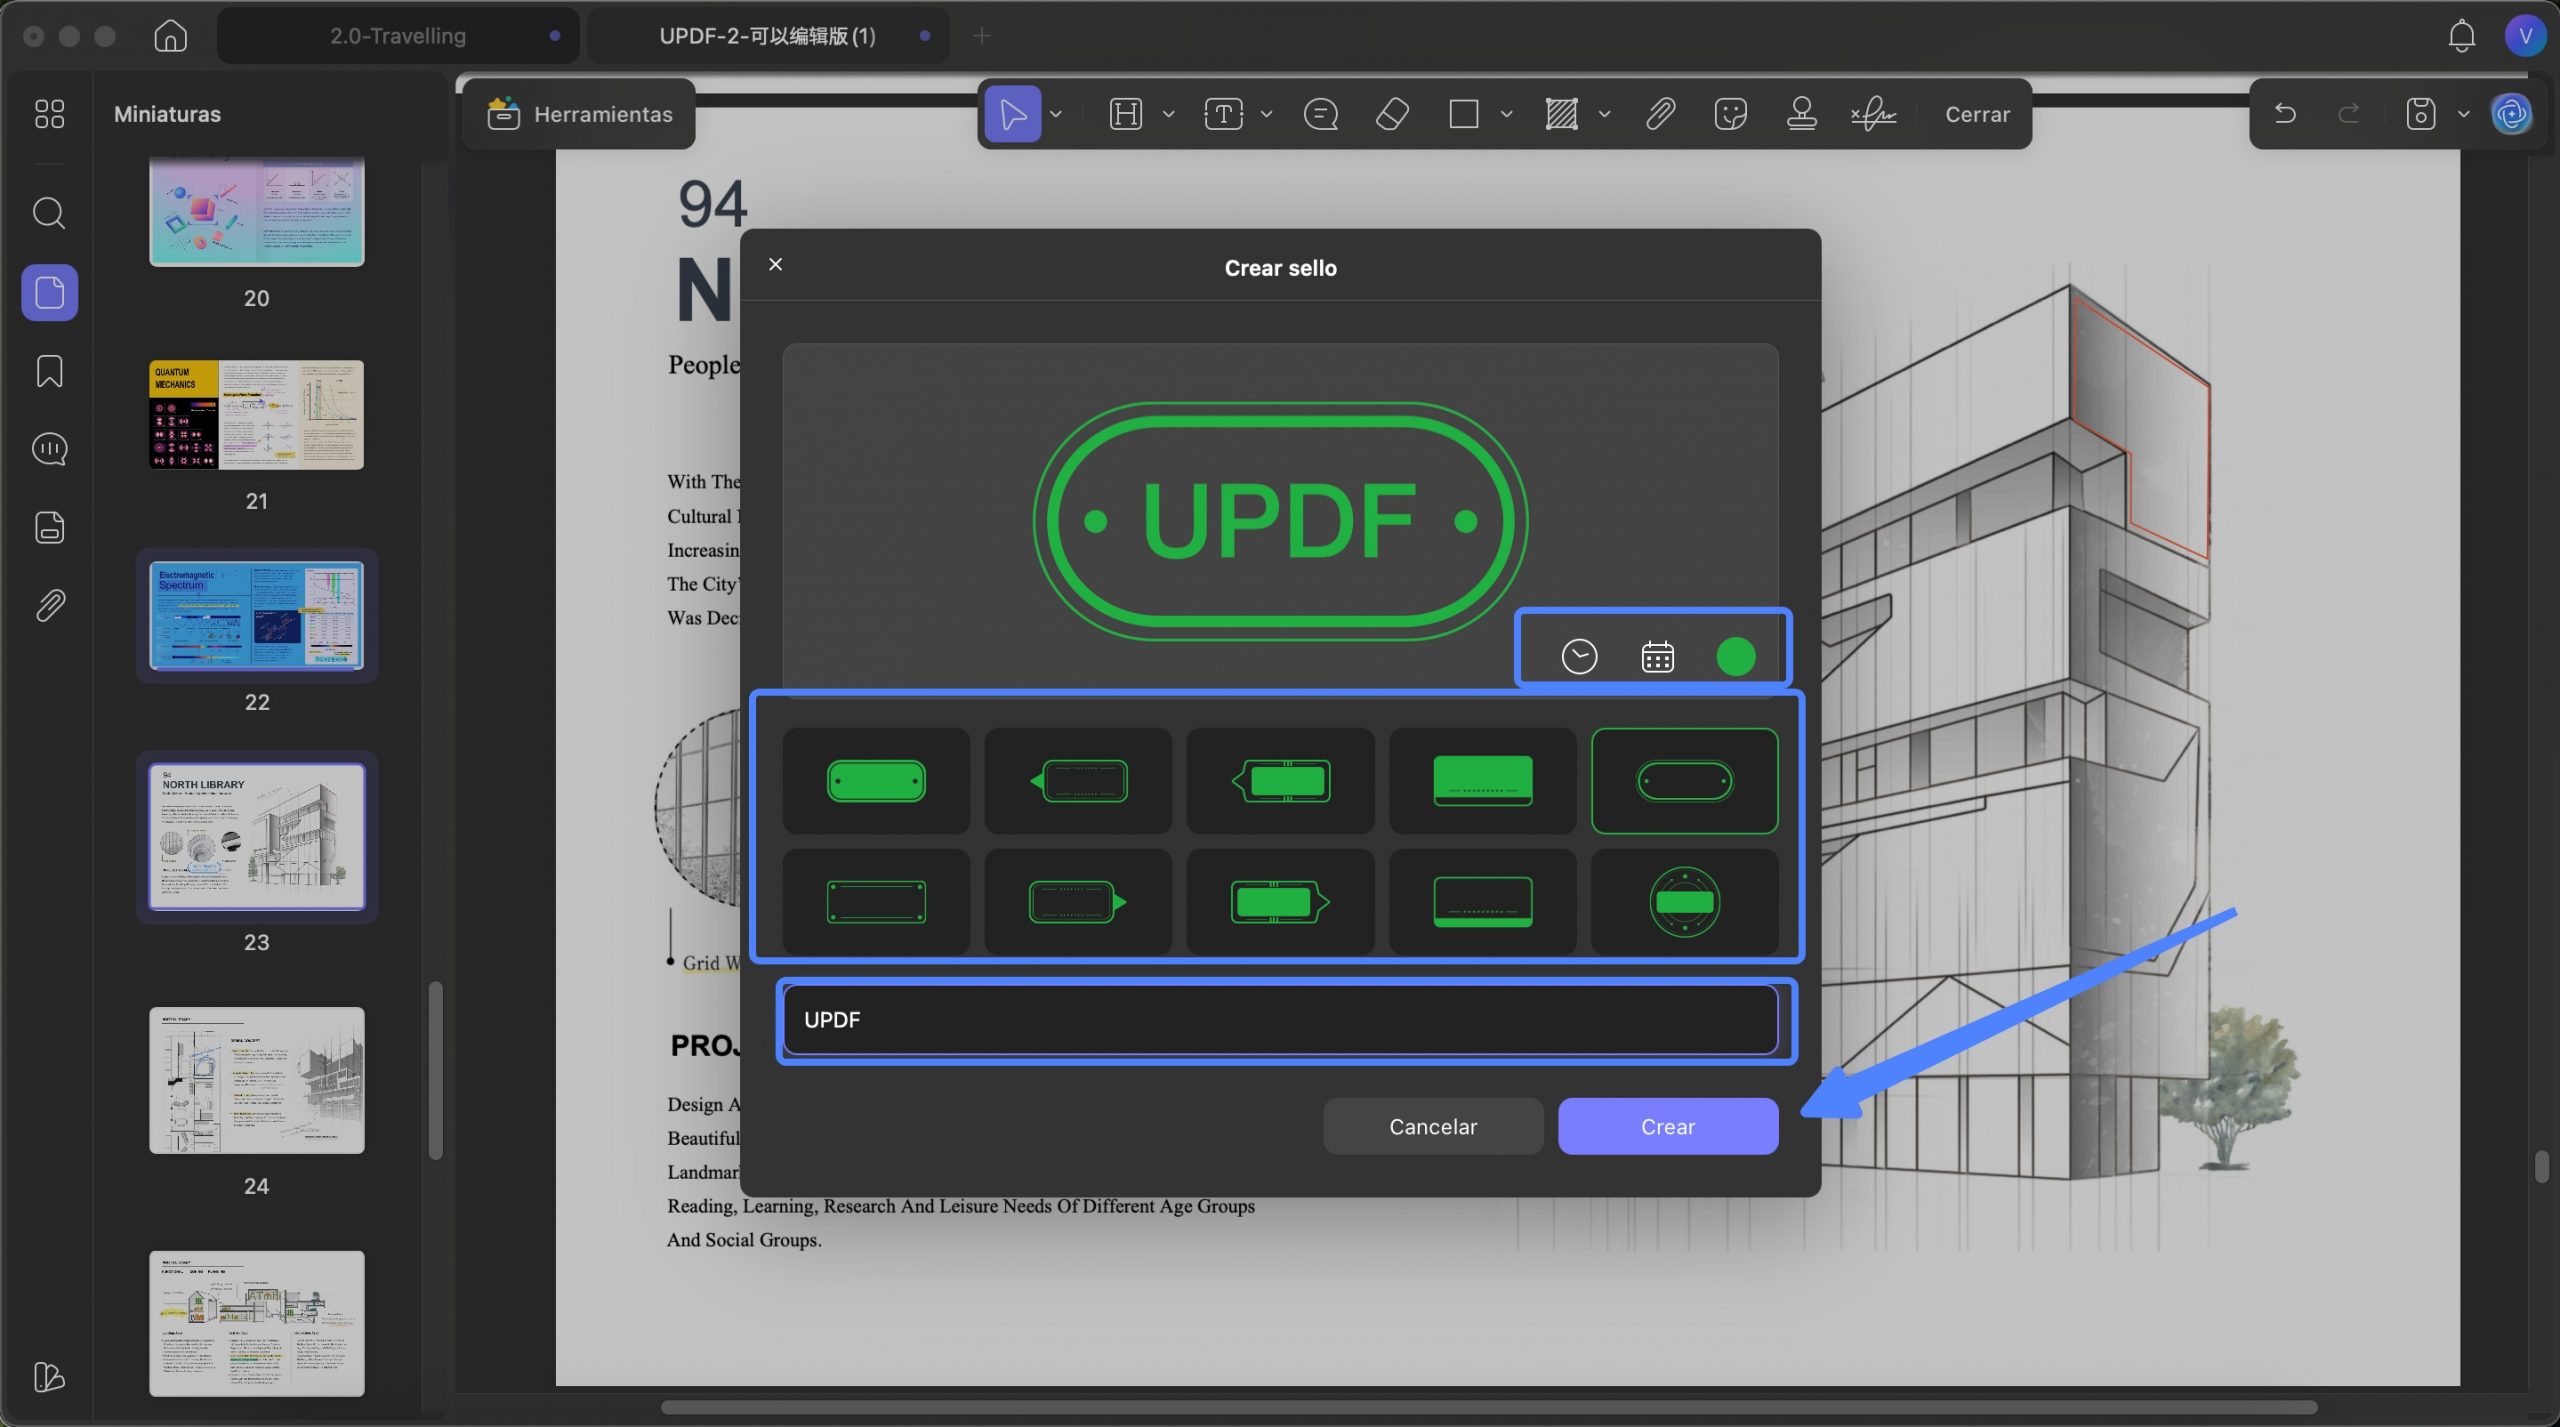Open the thumbnails grid icon in the sidebar

click(x=49, y=114)
